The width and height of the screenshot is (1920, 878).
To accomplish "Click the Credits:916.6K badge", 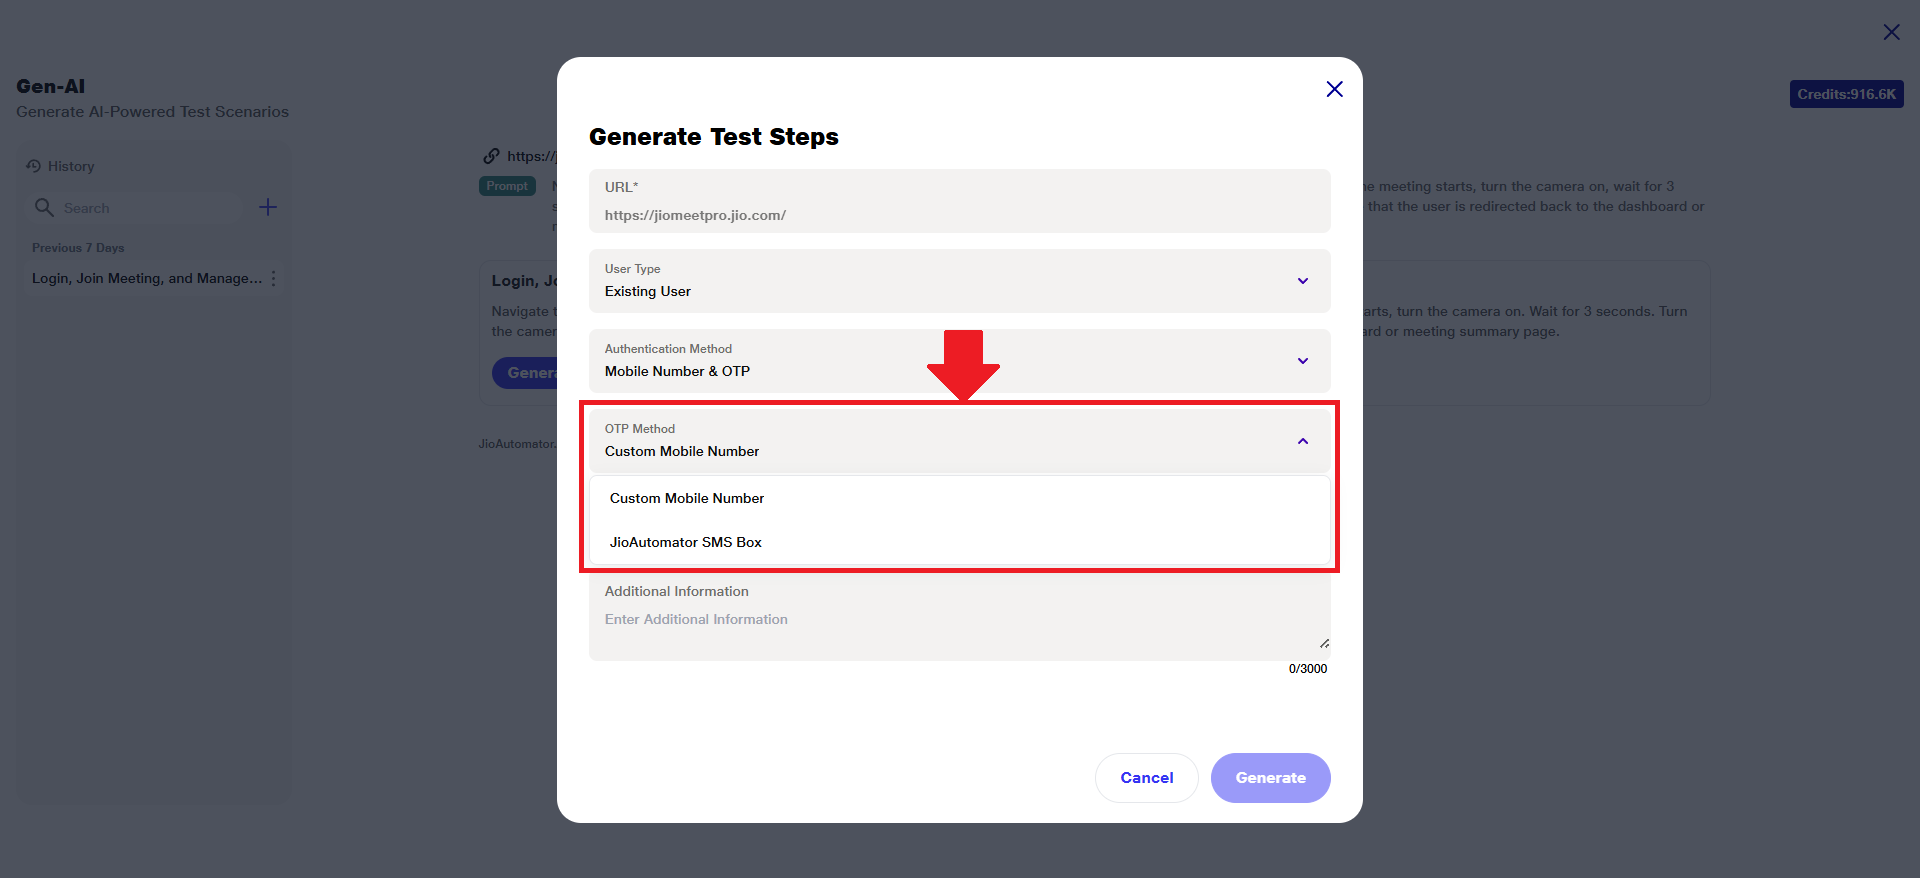I will pos(1846,94).
